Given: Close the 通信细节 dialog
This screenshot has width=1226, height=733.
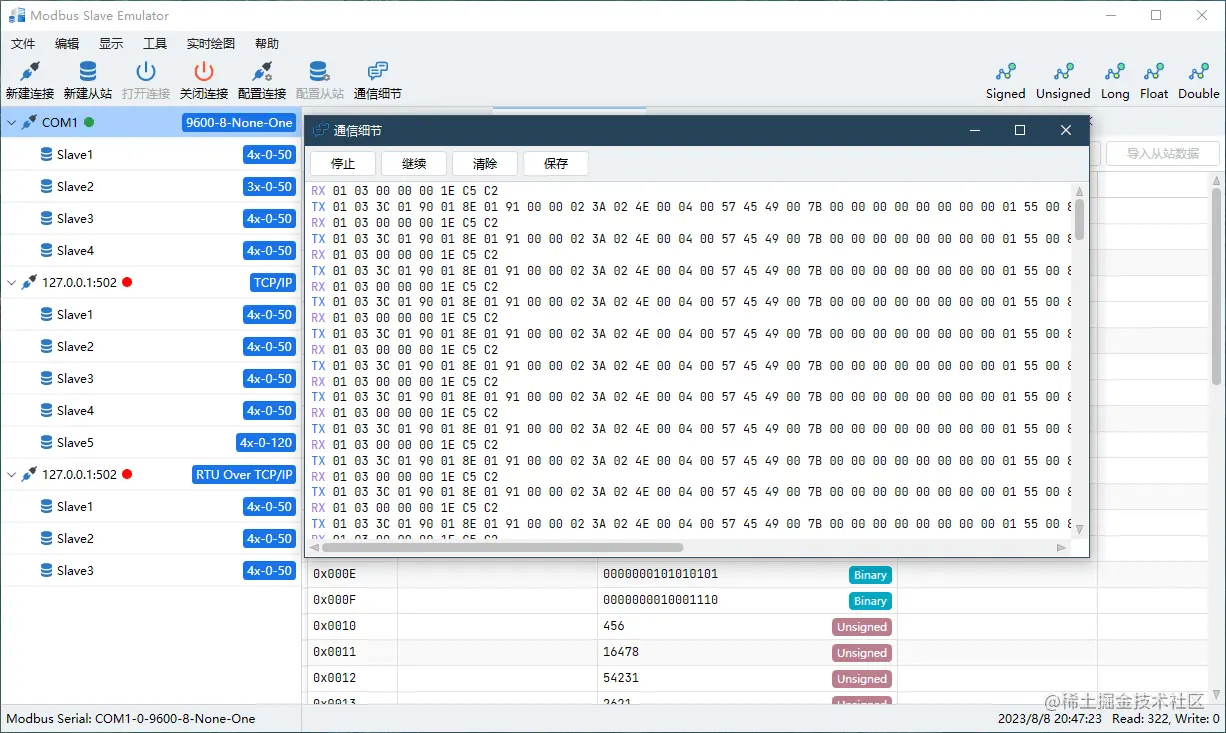Looking at the screenshot, I should click(x=1066, y=130).
